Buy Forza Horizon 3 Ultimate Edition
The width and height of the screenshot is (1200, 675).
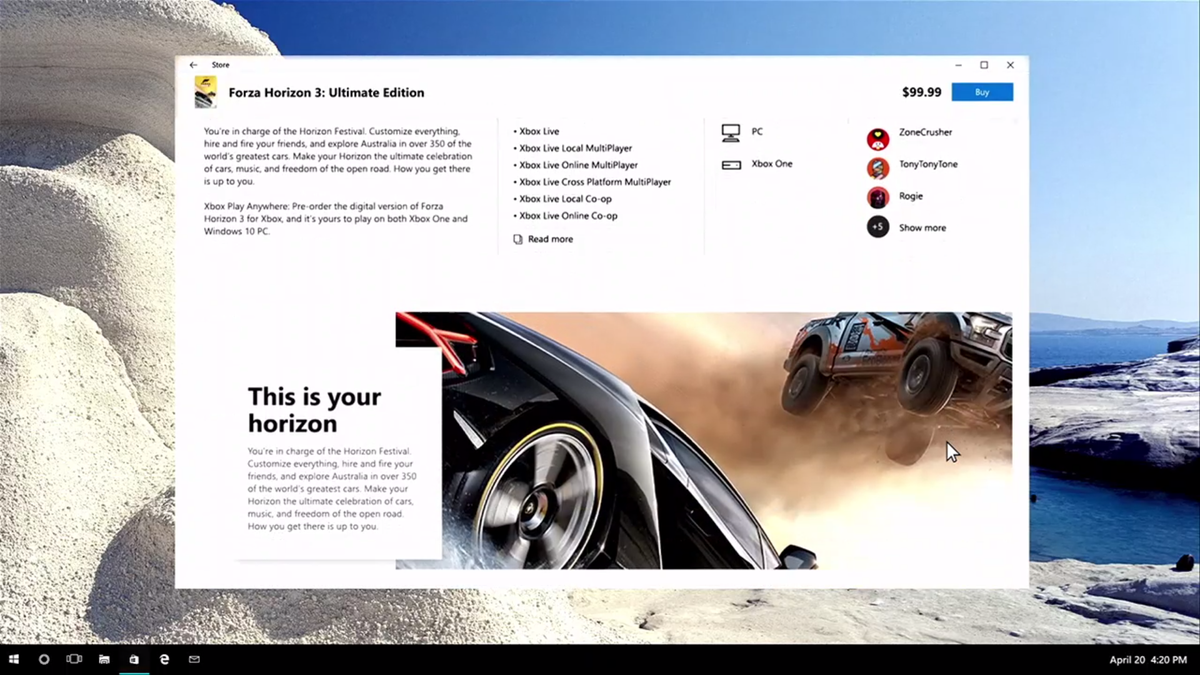982,92
